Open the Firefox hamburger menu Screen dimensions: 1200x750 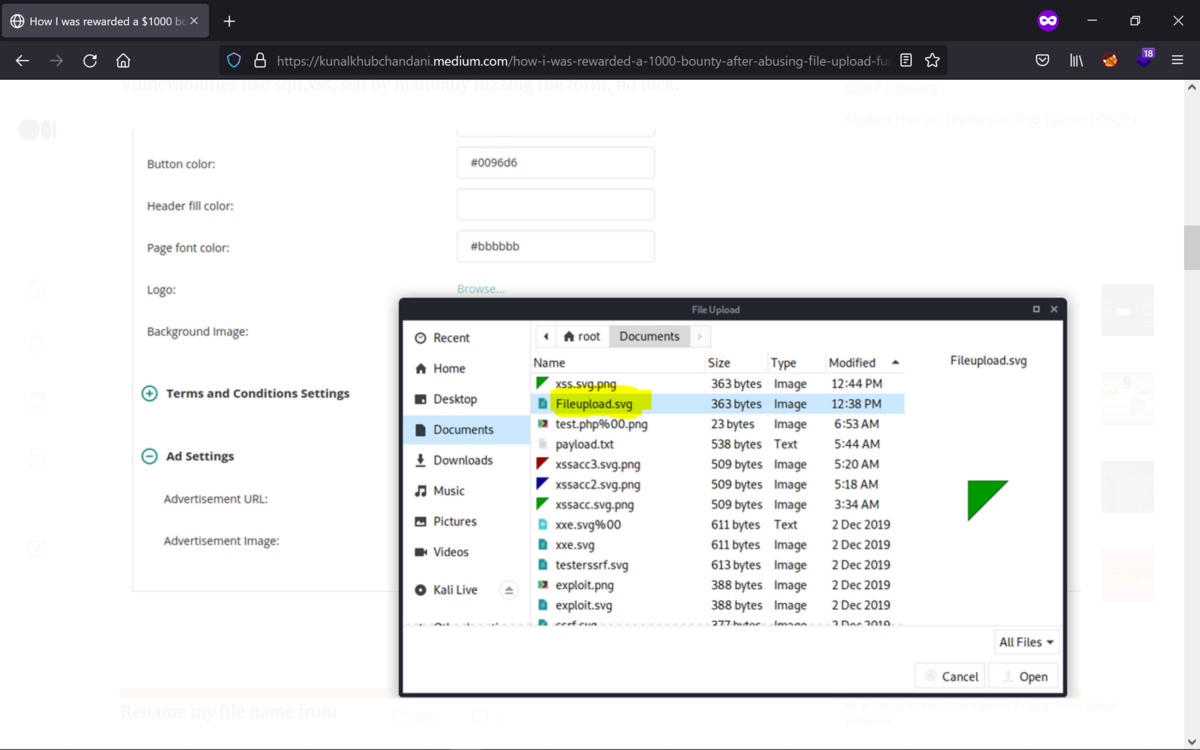coord(1177,61)
